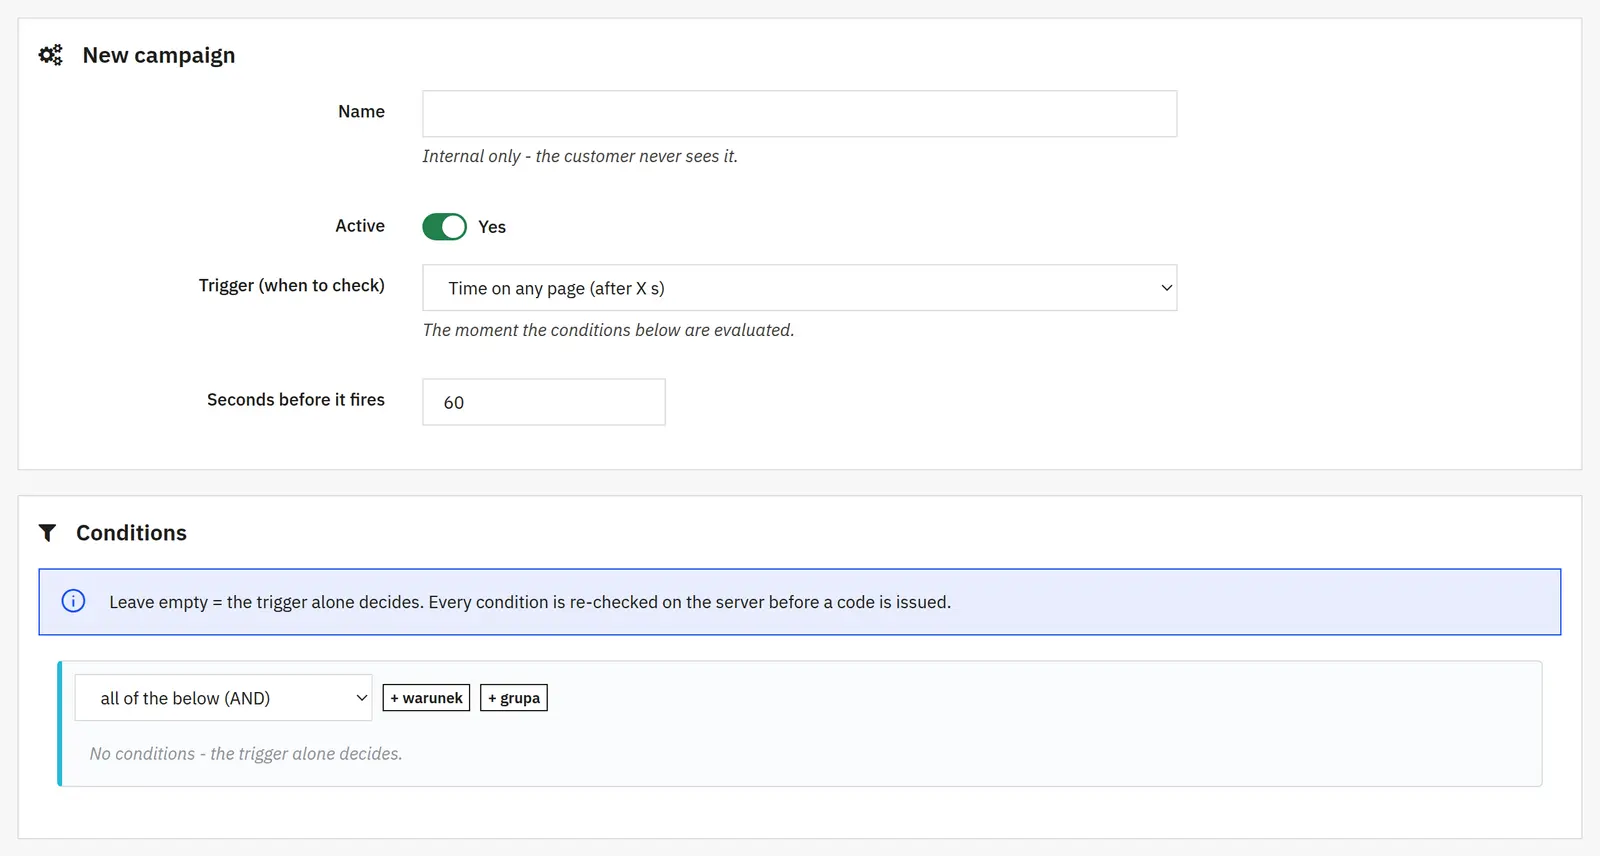This screenshot has height=856, width=1600.
Task: Click the chevron arrow of the Trigger dropdown
Action: (1166, 288)
